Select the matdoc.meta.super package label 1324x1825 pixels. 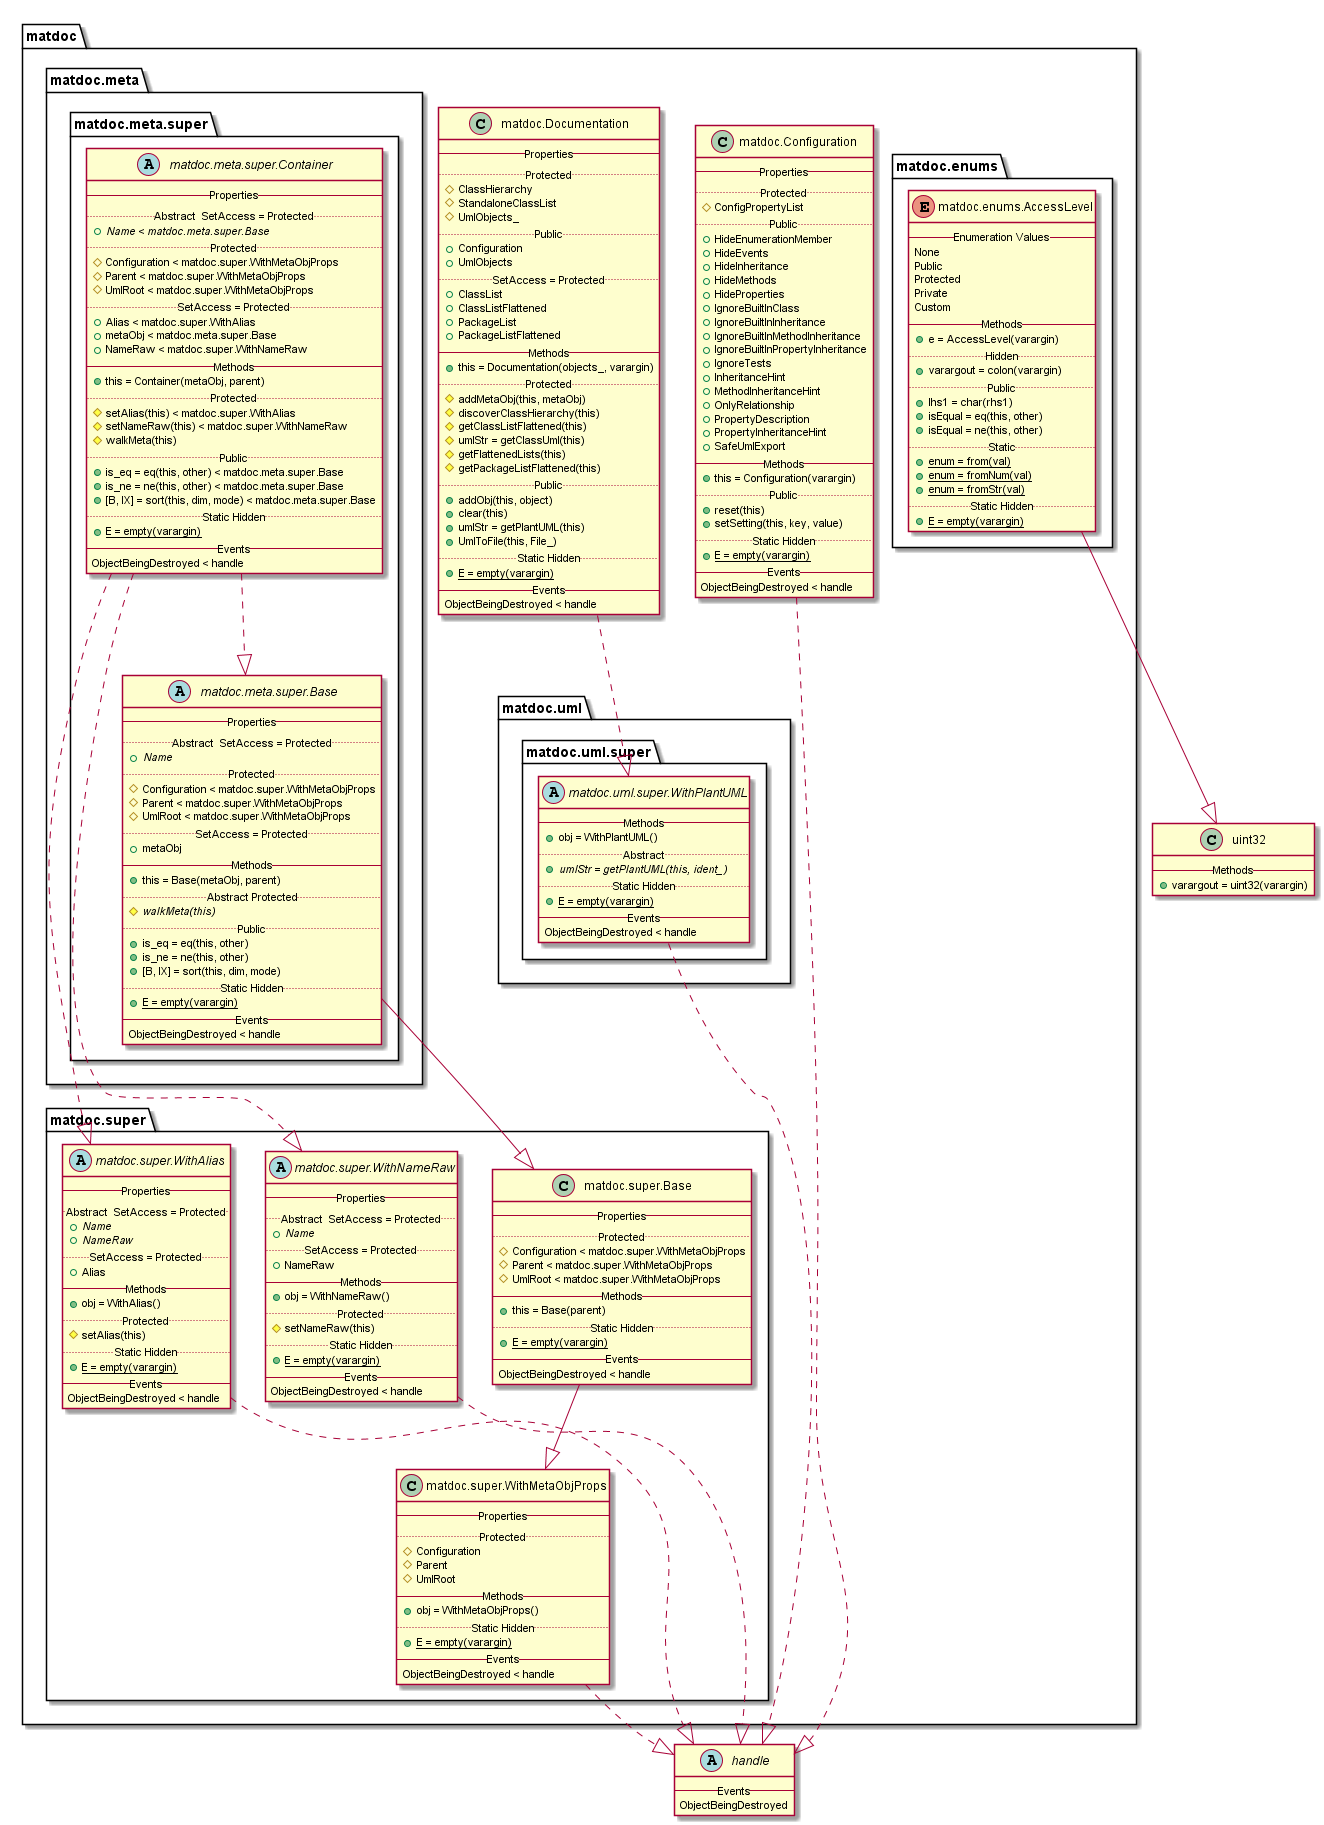[141, 124]
